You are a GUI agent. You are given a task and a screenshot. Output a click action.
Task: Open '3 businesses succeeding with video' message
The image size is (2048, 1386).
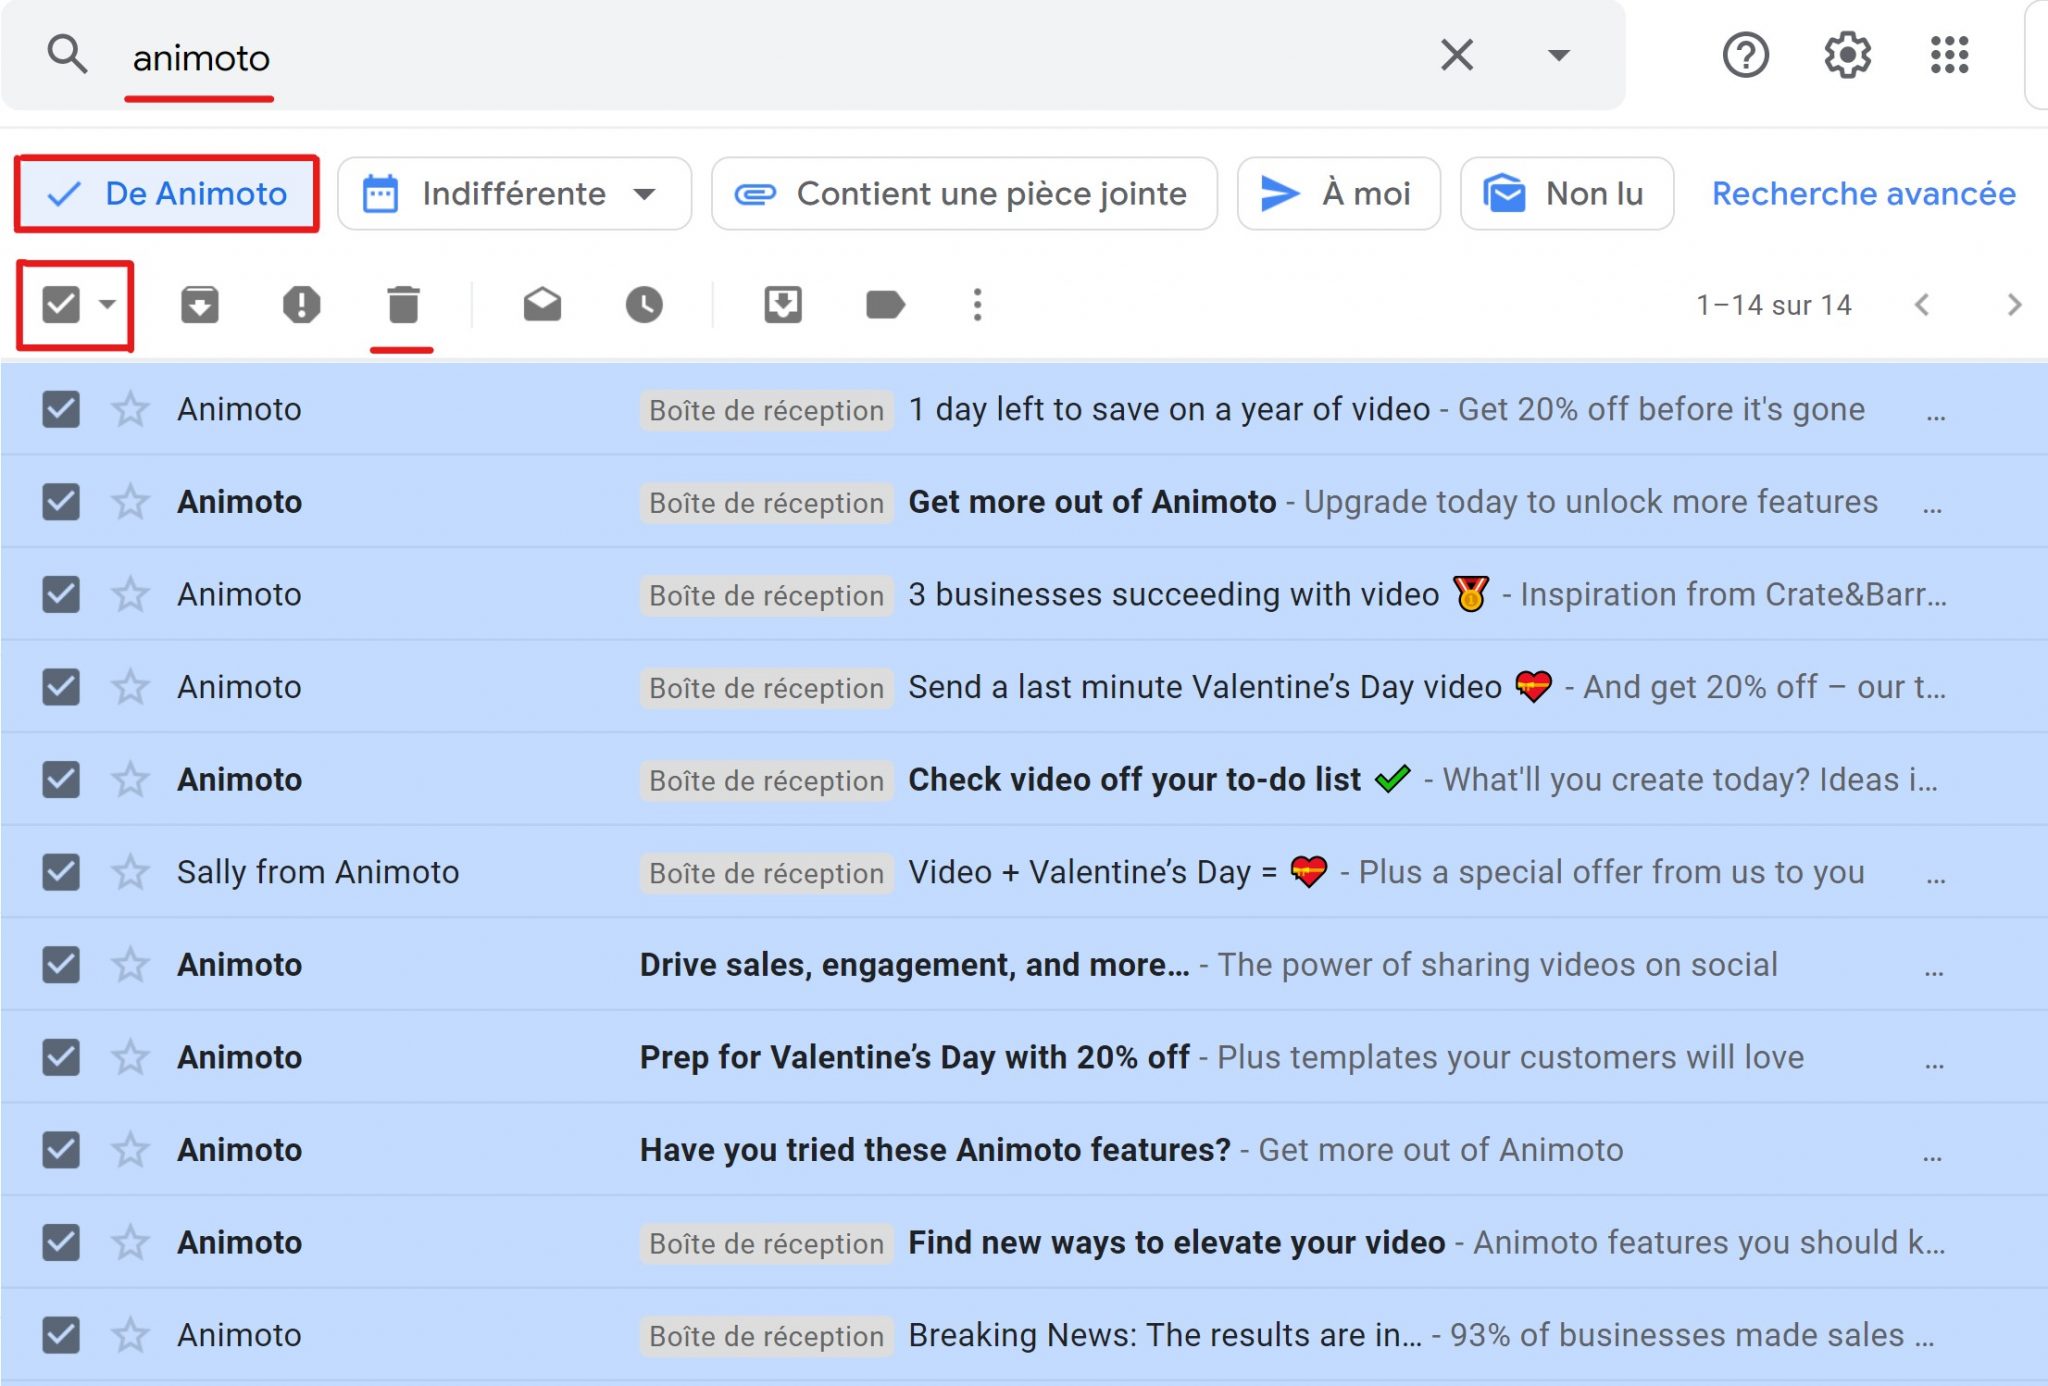[1173, 594]
